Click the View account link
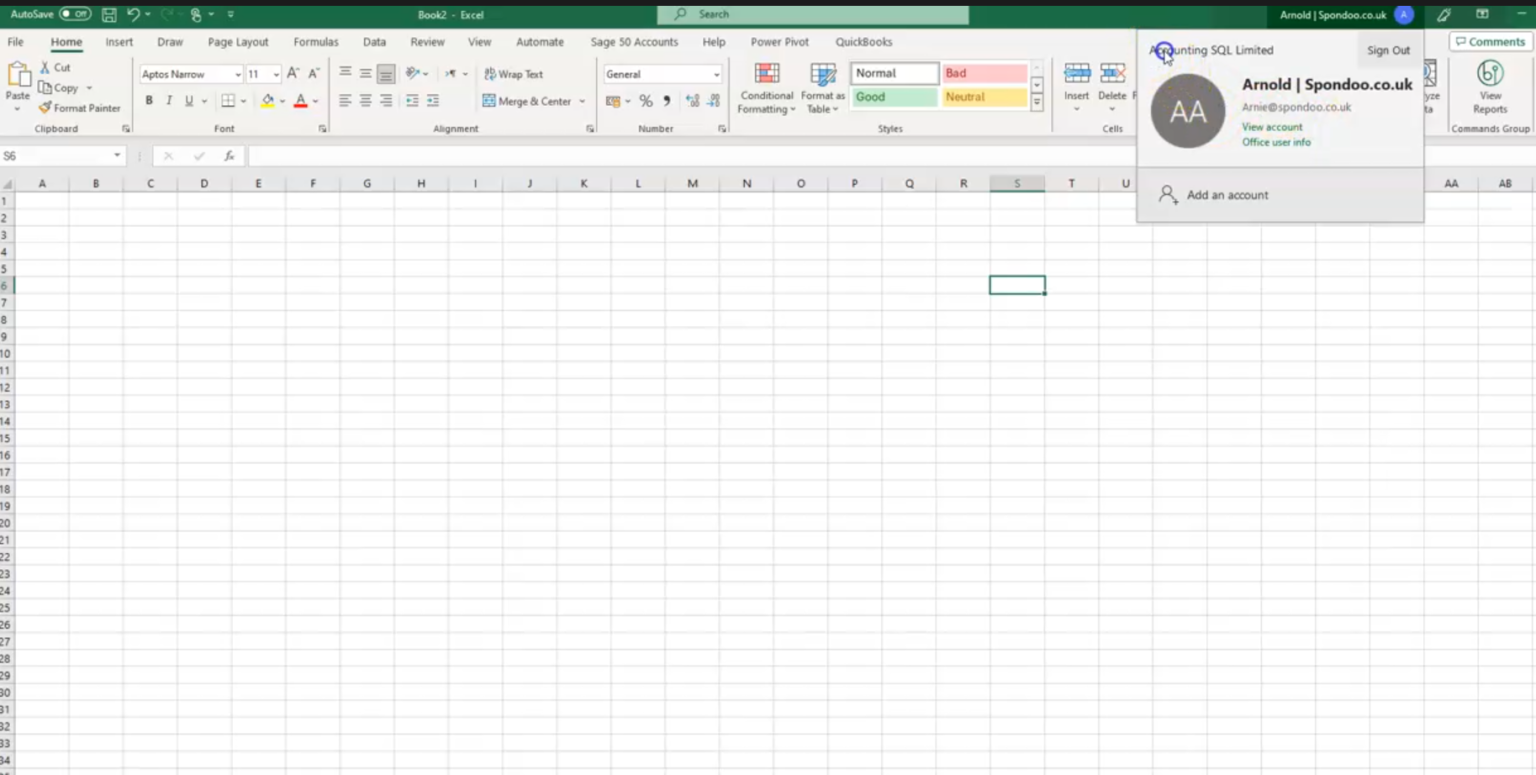Image resolution: width=1536 pixels, height=775 pixels. coord(1271,126)
